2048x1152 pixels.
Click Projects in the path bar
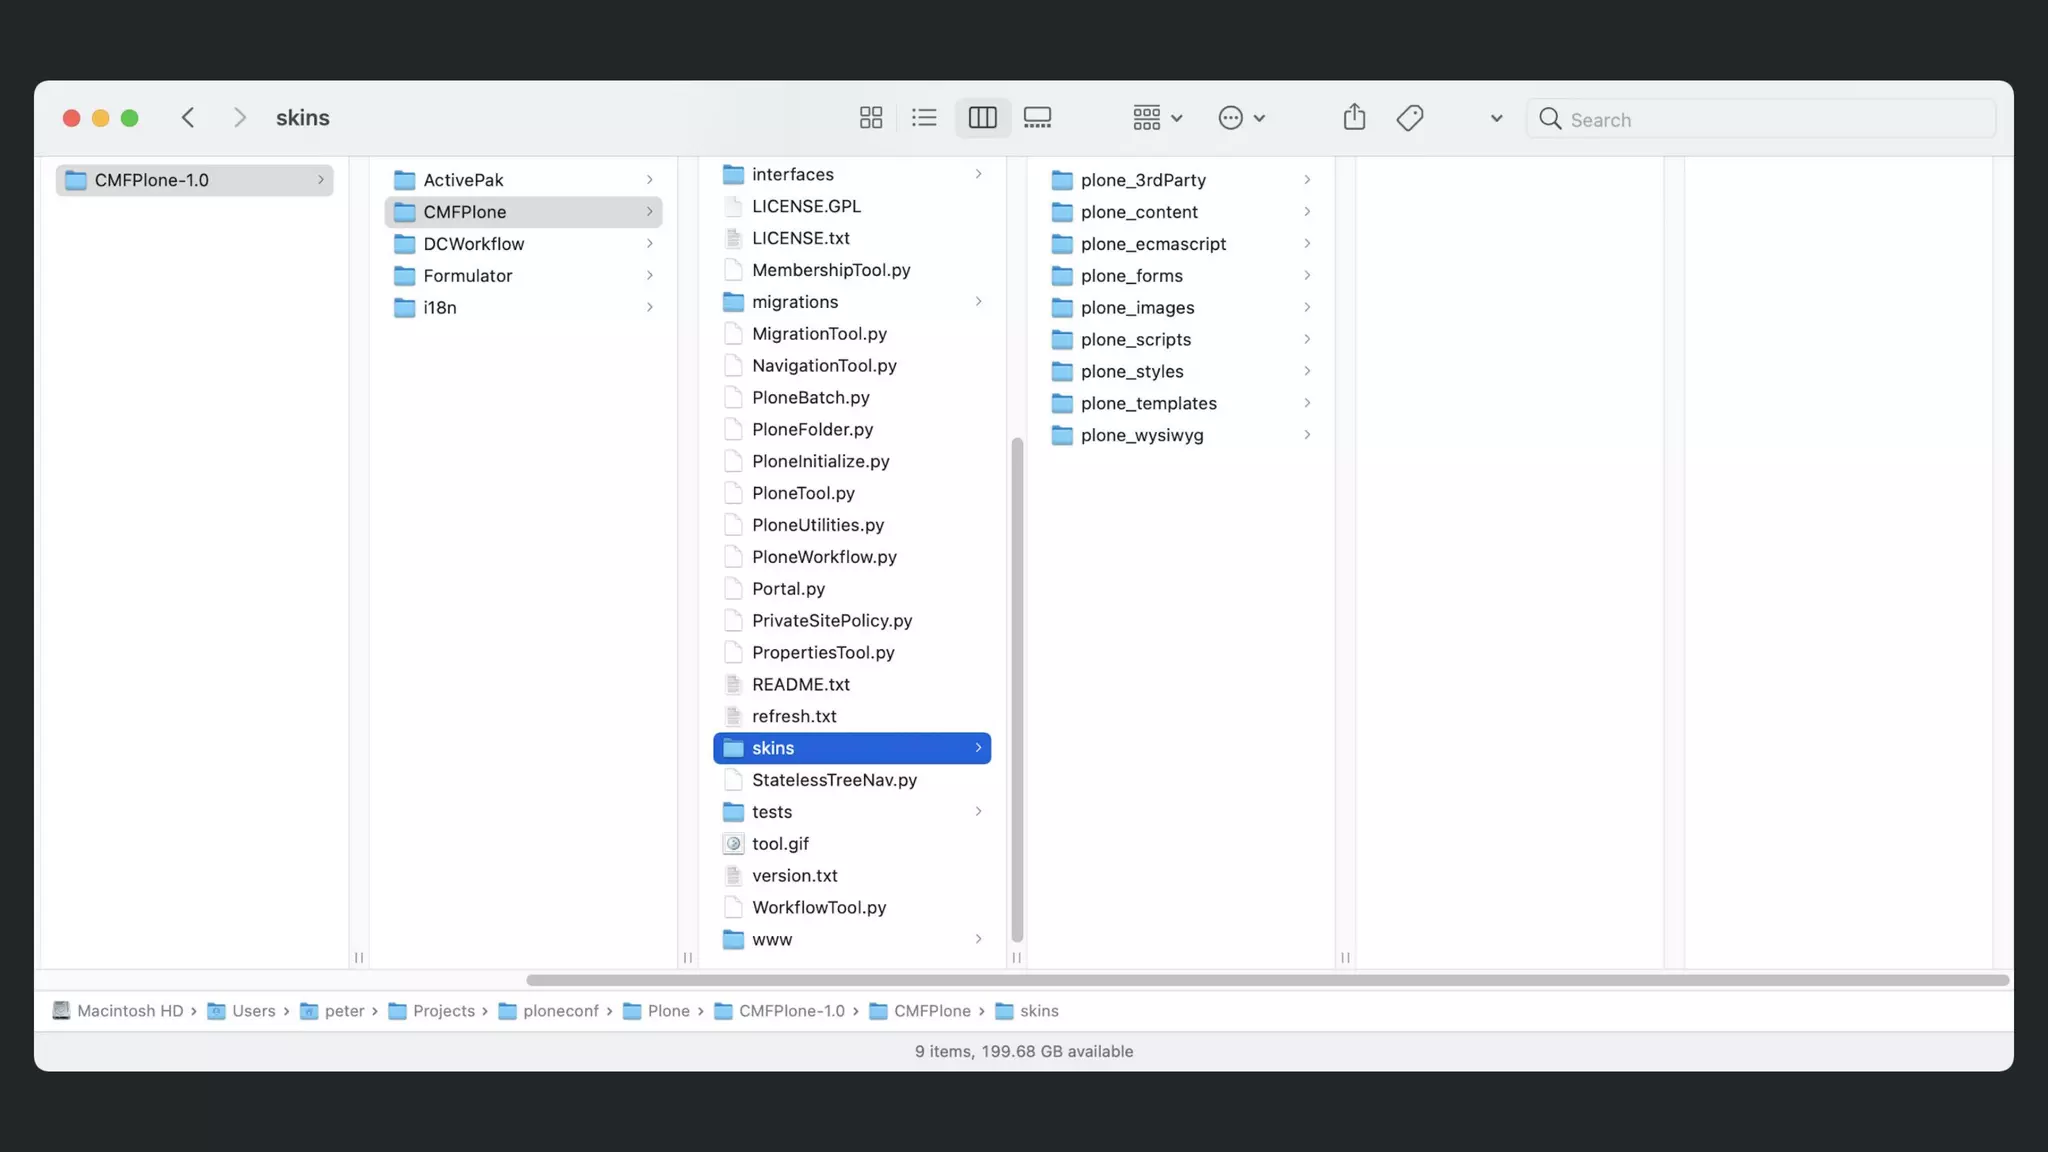(x=443, y=1011)
